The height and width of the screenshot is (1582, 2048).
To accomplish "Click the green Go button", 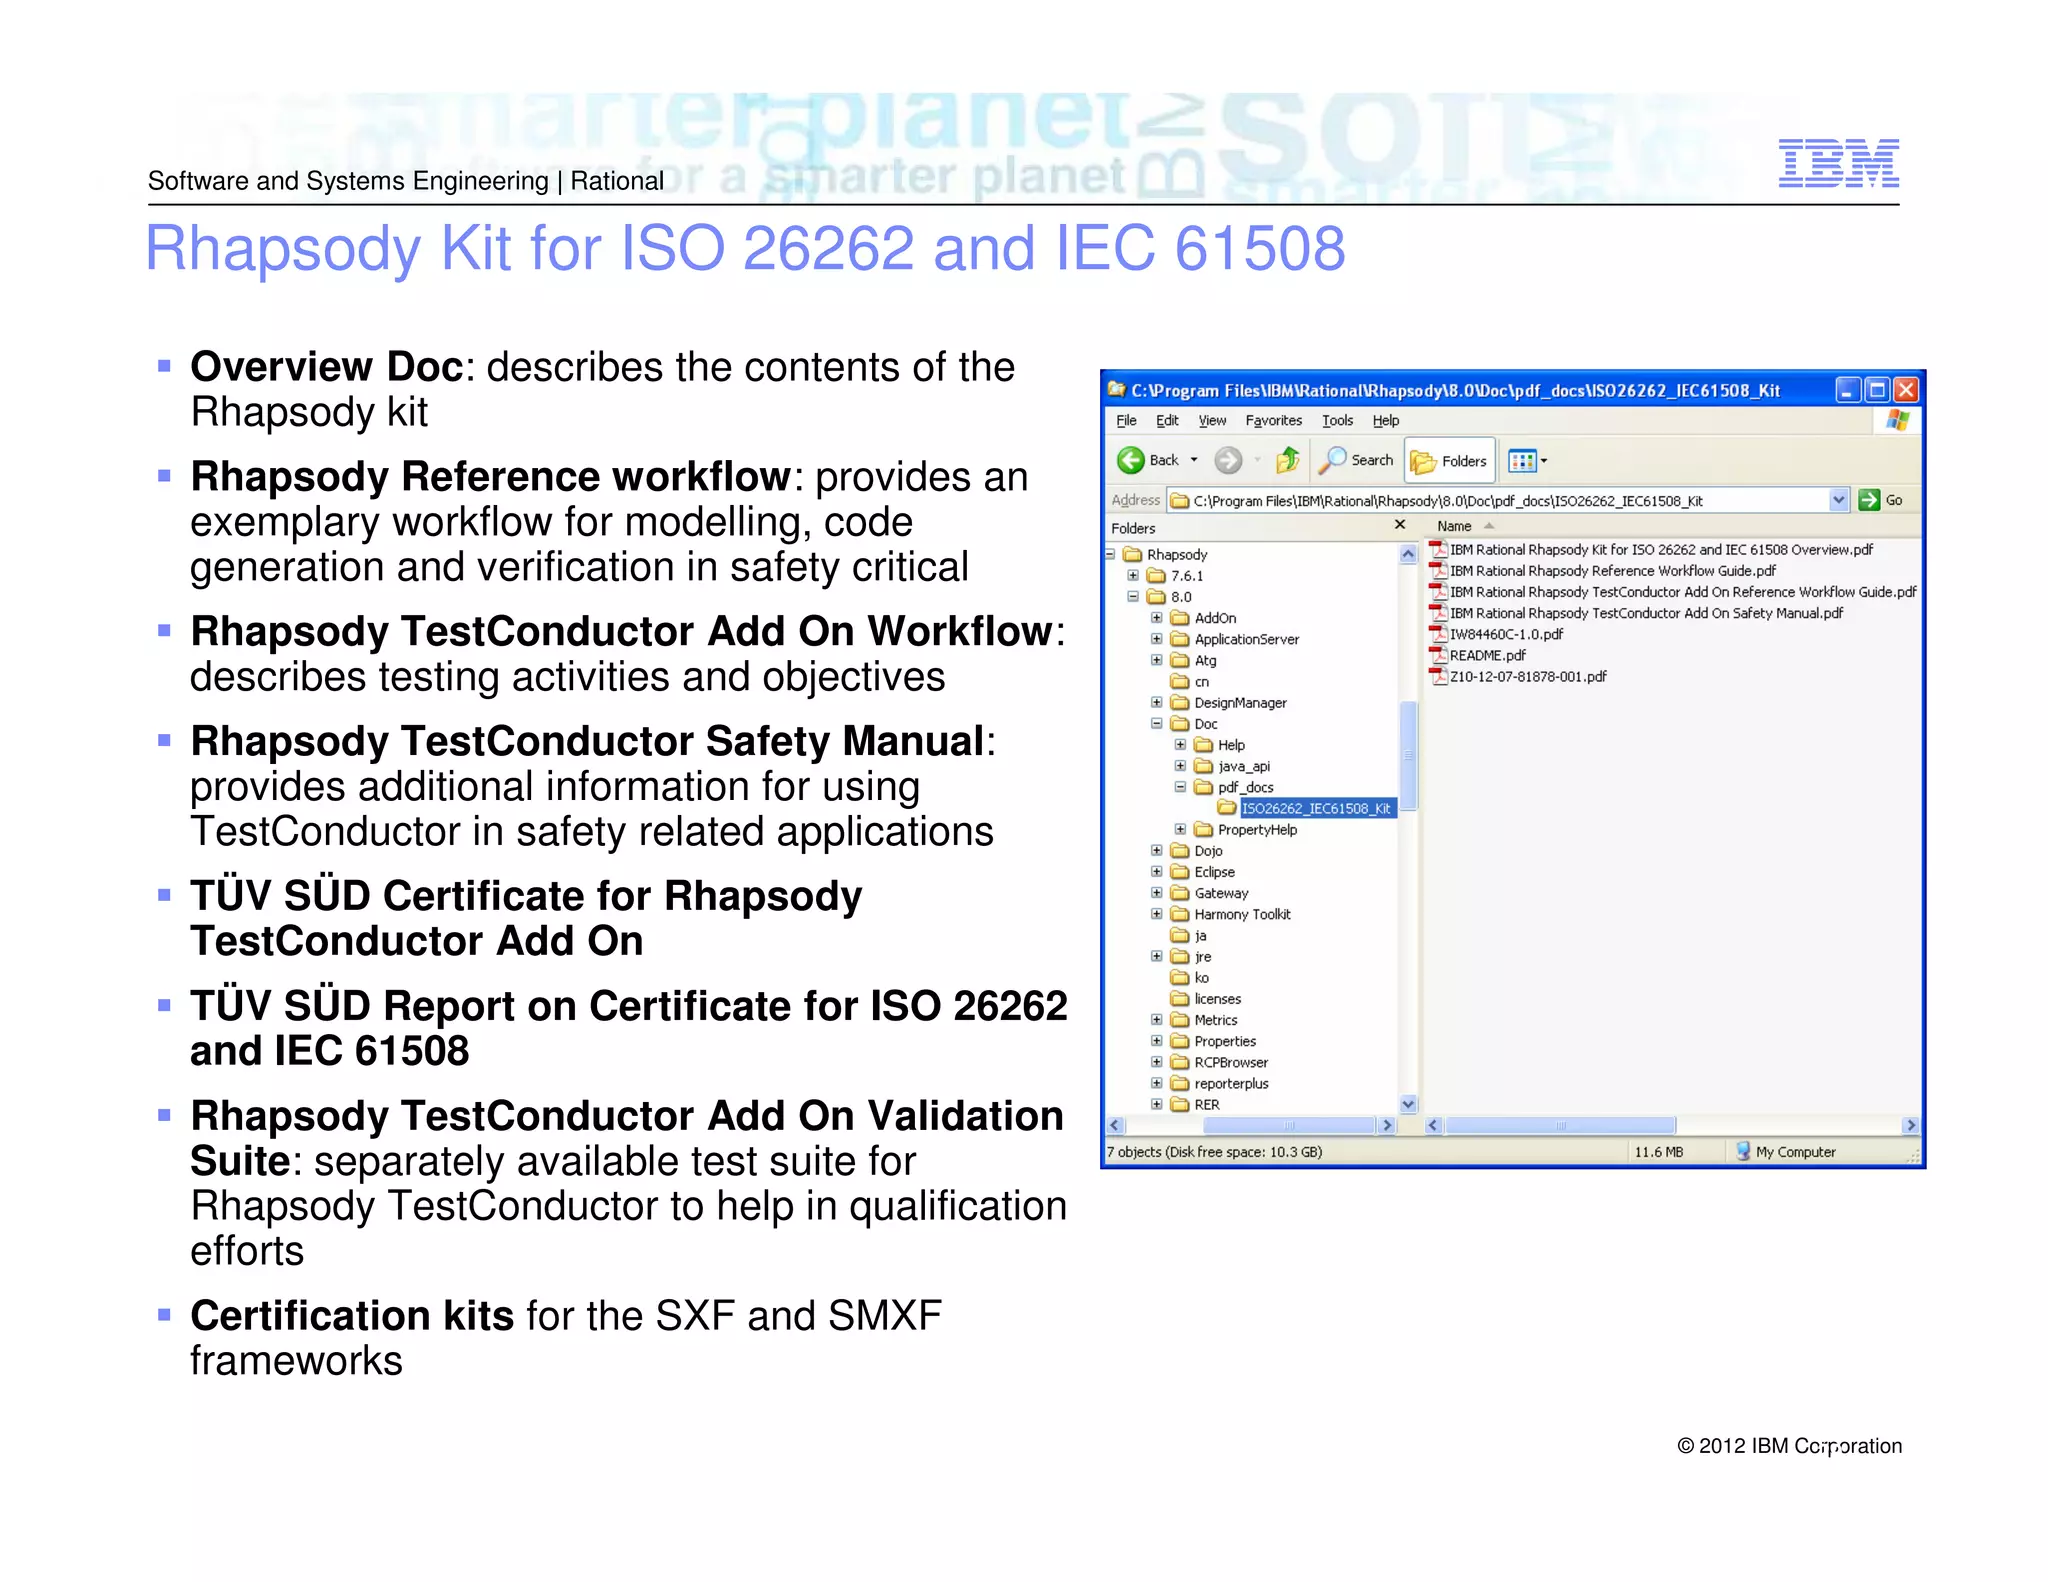I will [1881, 500].
